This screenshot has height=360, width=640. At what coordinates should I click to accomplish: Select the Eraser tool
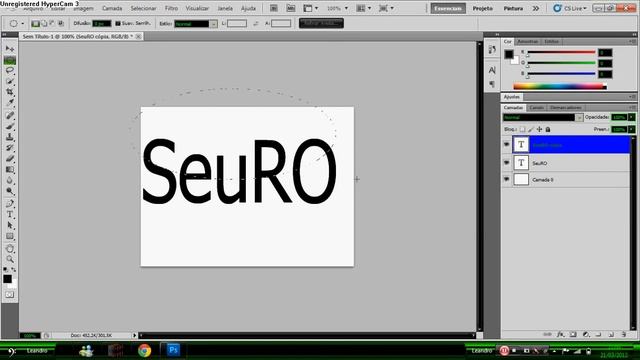(10, 158)
